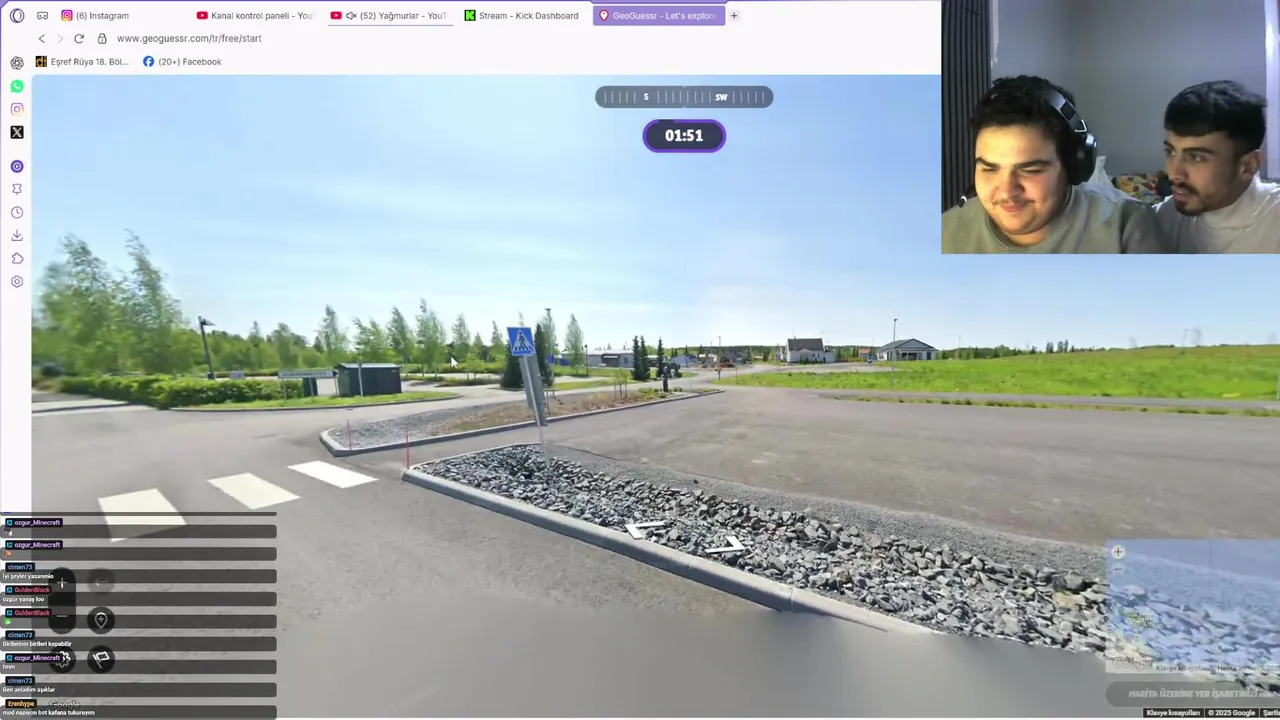Open WhatsApp in the sidebar
This screenshot has width=1280, height=720.
17,86
